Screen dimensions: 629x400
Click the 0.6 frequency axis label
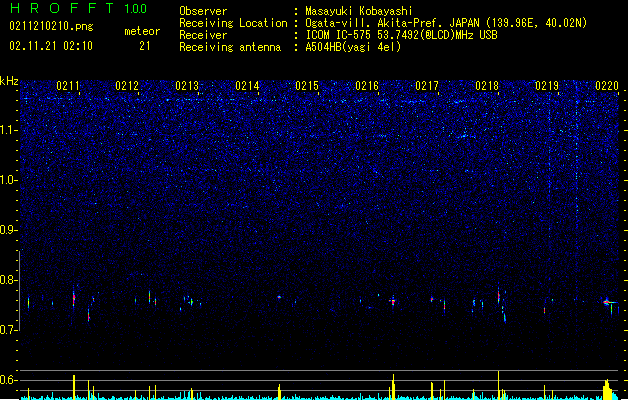pyautogui.click(x=9, y=380)
